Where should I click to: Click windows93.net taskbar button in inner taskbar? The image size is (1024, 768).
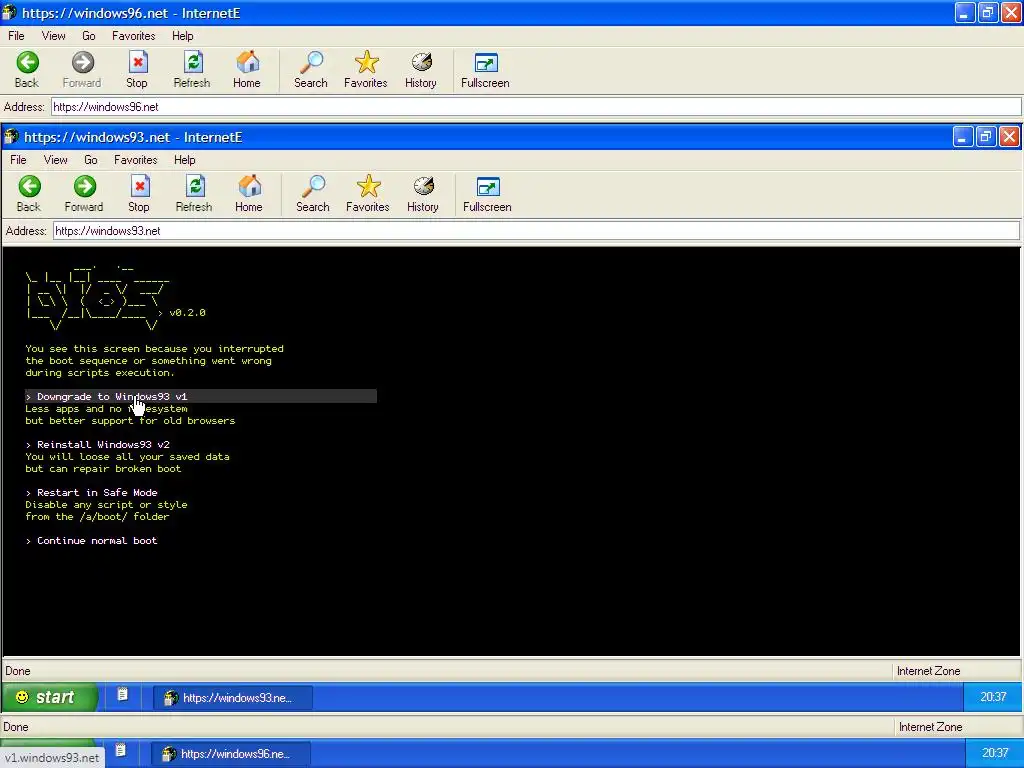[x=233, y=698]
